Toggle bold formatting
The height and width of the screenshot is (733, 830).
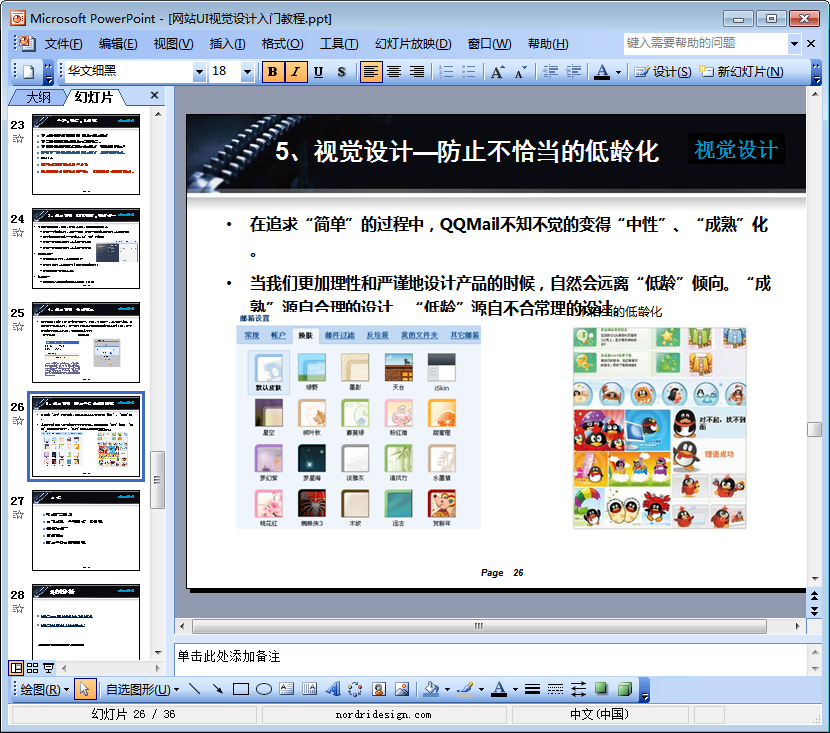[x=273, y=71]
